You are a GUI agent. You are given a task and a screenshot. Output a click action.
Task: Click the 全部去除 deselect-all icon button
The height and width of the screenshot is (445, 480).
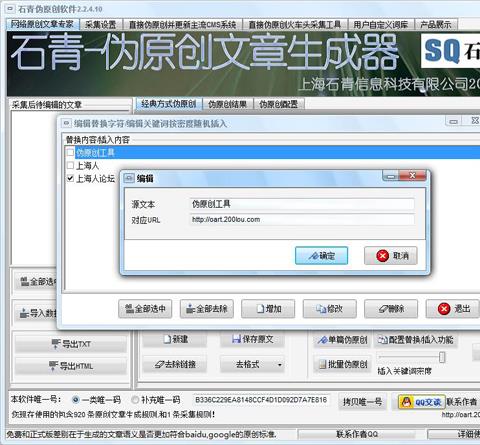[207, 309]
